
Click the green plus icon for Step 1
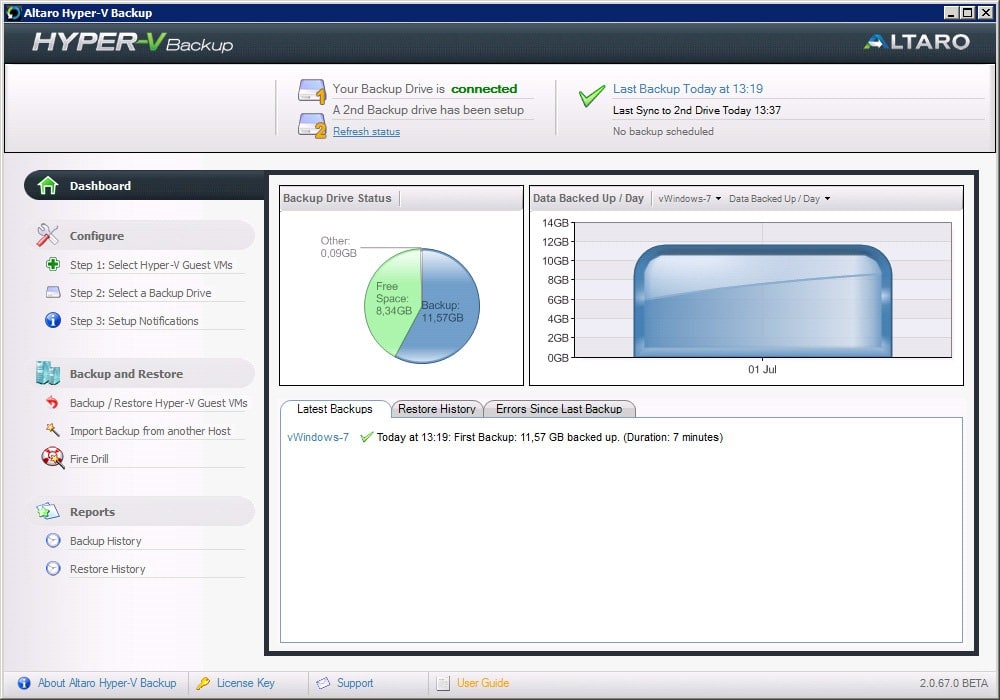[53, 264]
